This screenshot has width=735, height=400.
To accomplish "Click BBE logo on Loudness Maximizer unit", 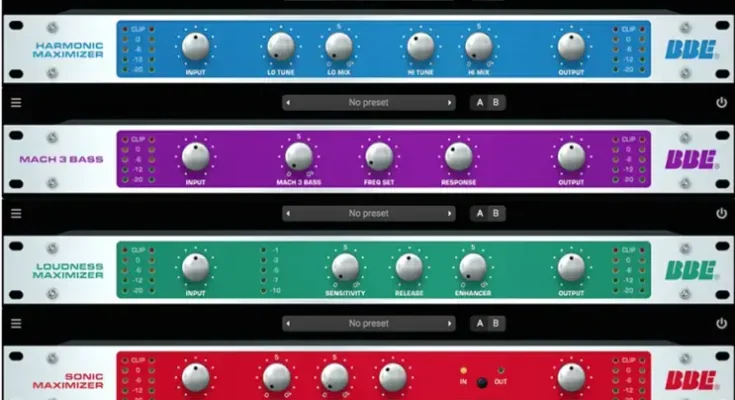I will pos(691,270).
